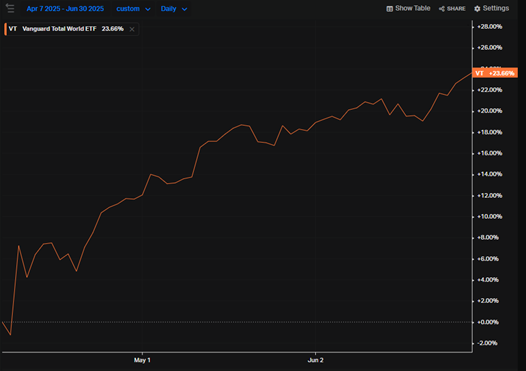Click the SHARE button
The image size is (526, 371).
point(452,9)
